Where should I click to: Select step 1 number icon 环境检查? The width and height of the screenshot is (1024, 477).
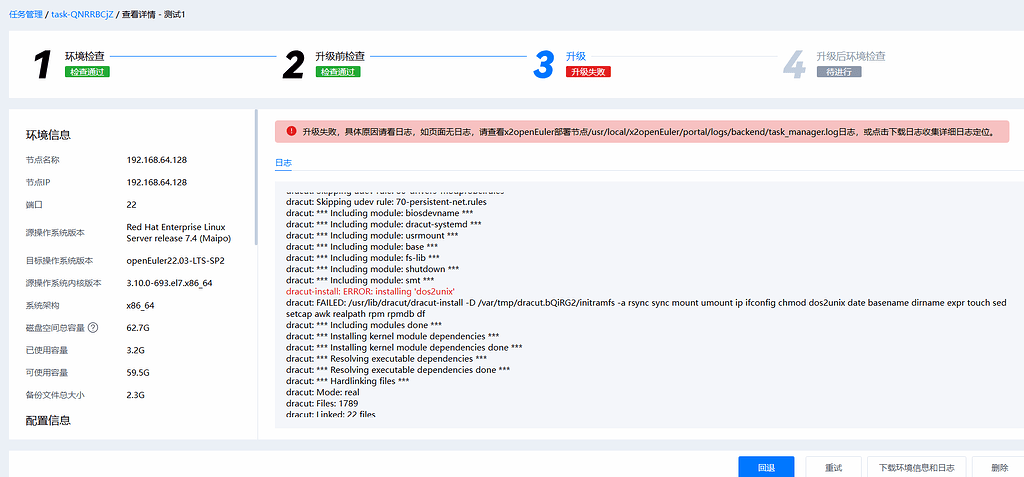tap(42, 65)
